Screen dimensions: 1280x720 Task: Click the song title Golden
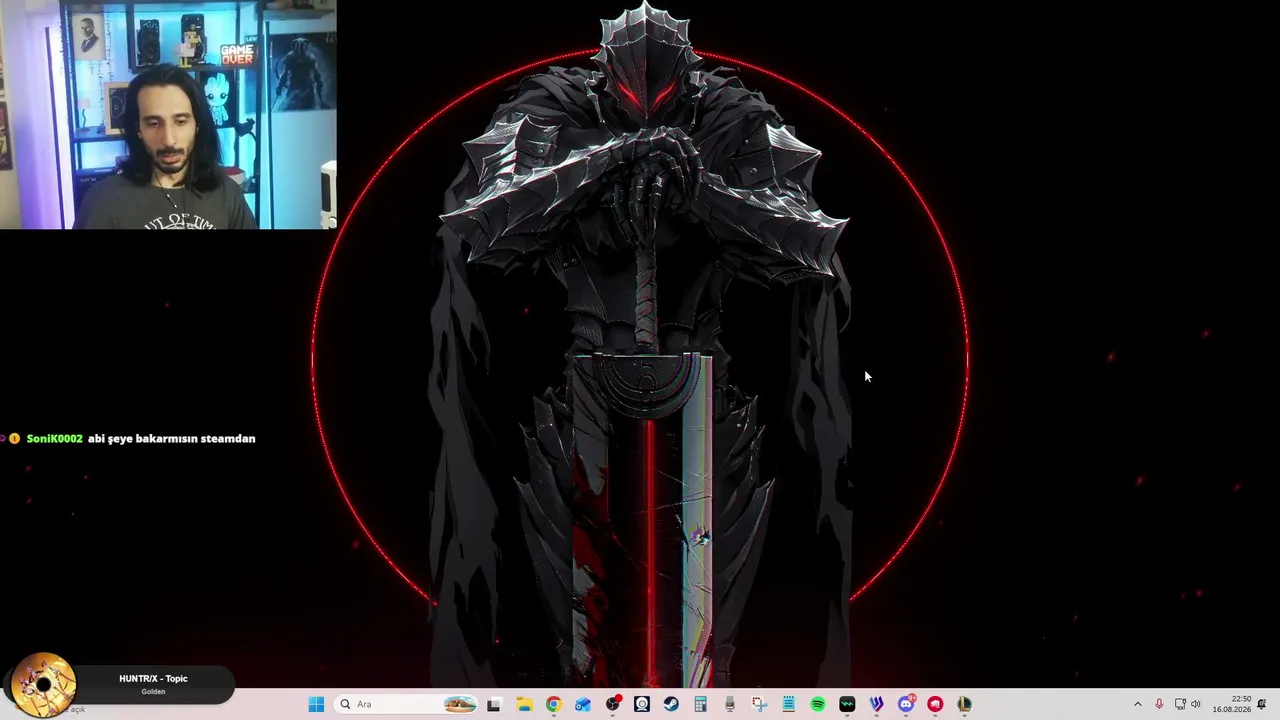coord(153,692)
